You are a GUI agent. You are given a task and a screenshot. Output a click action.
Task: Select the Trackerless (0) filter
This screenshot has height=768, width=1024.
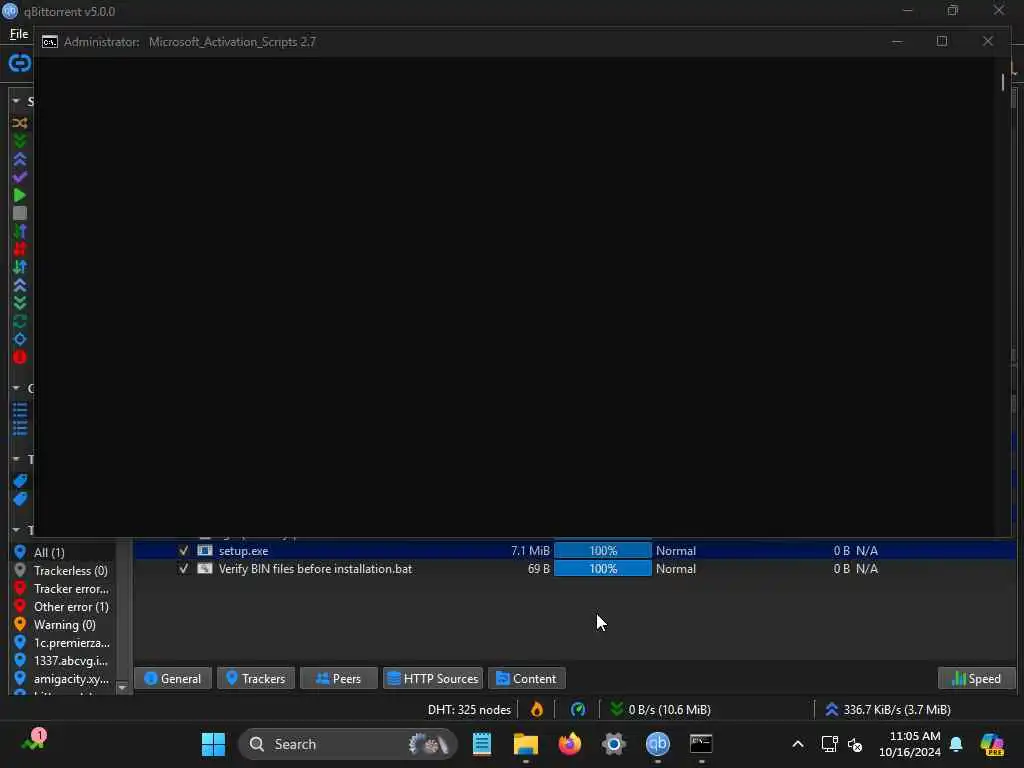click(71, 571)
